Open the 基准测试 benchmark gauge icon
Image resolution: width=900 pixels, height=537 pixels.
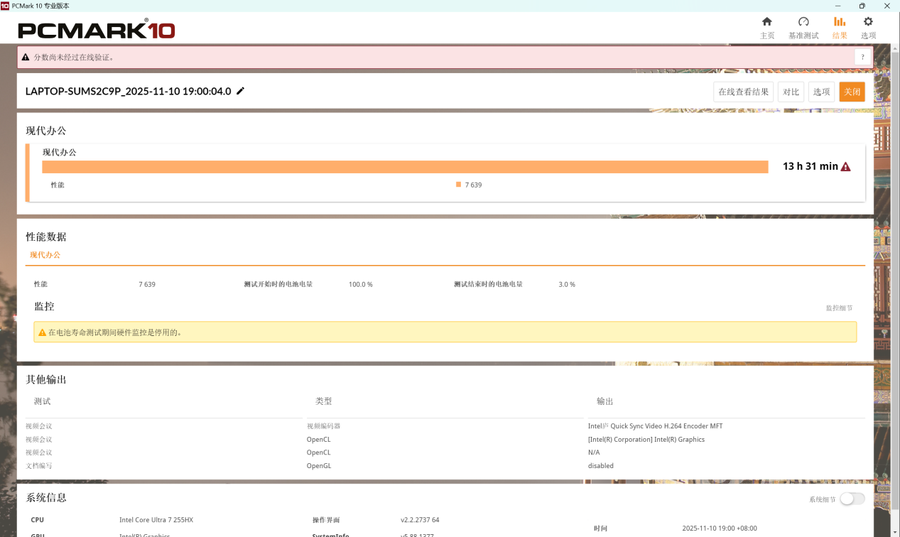coord(803,22)
